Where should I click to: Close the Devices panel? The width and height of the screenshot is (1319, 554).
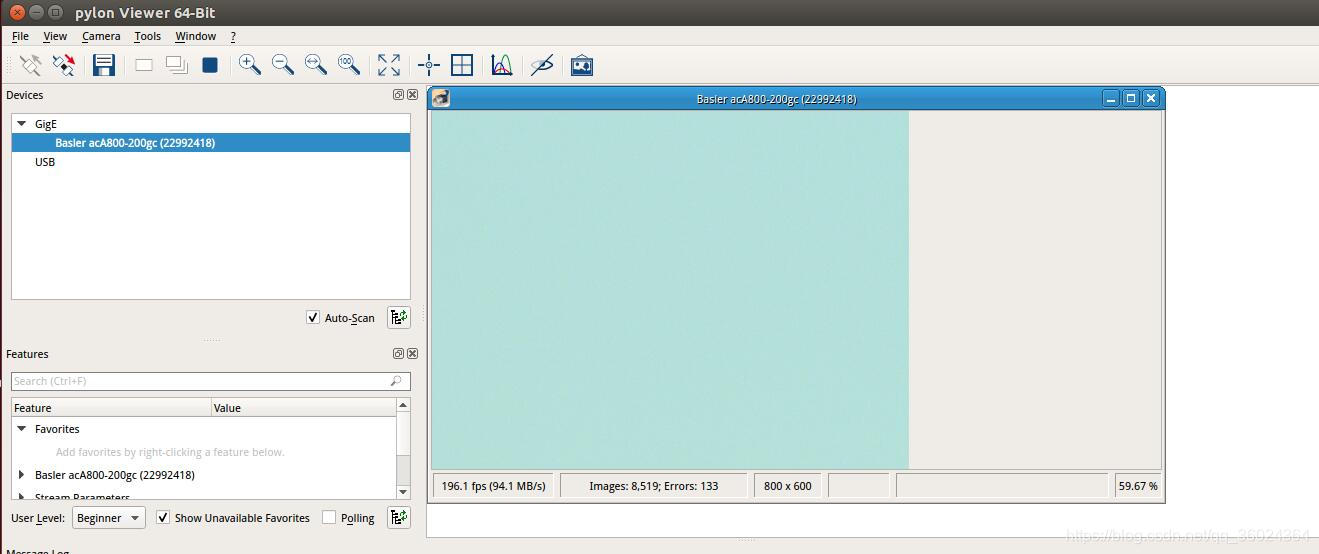[413, 95]
